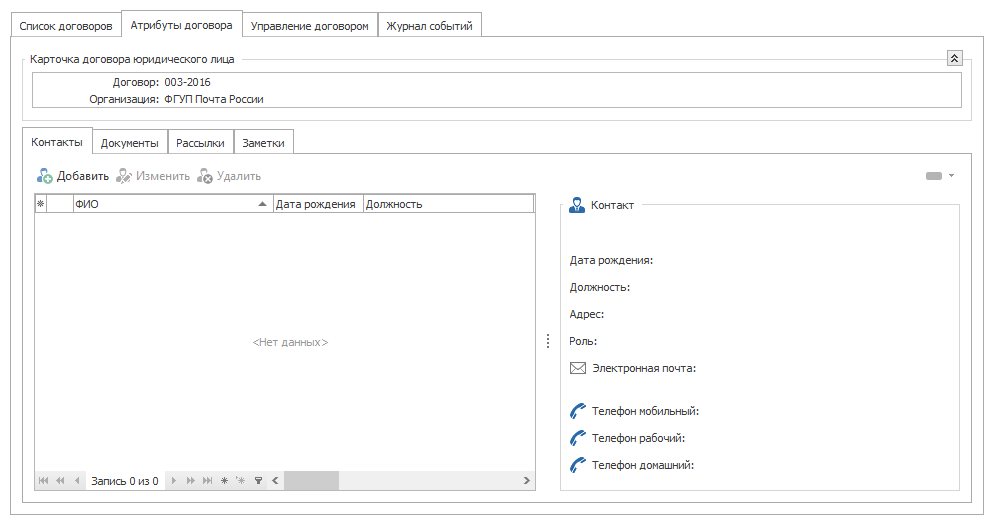Viewport: 994px width, 525px height.
Task: Click the Удалить contact button
Action: click(229, 176)
